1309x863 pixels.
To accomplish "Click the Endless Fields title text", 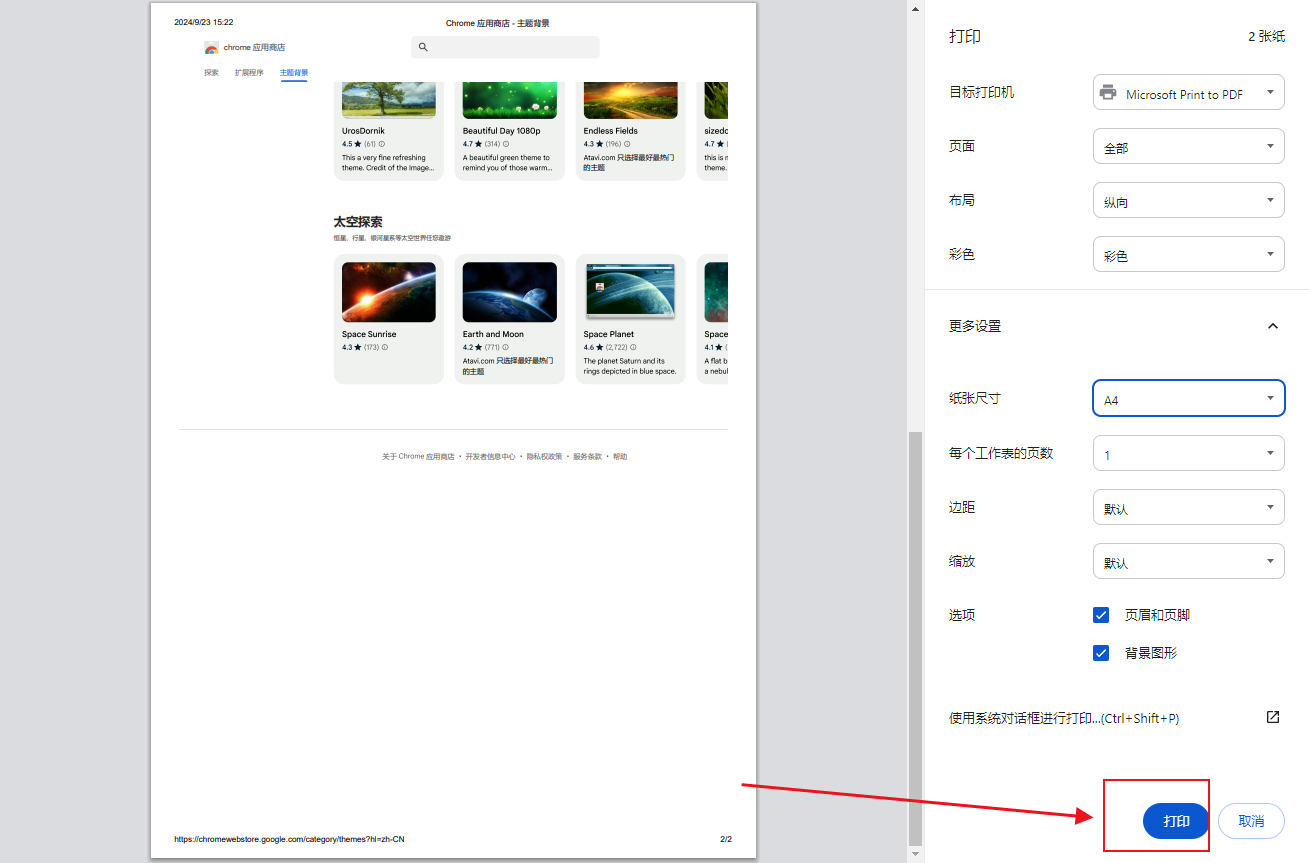I will [611, 131].
